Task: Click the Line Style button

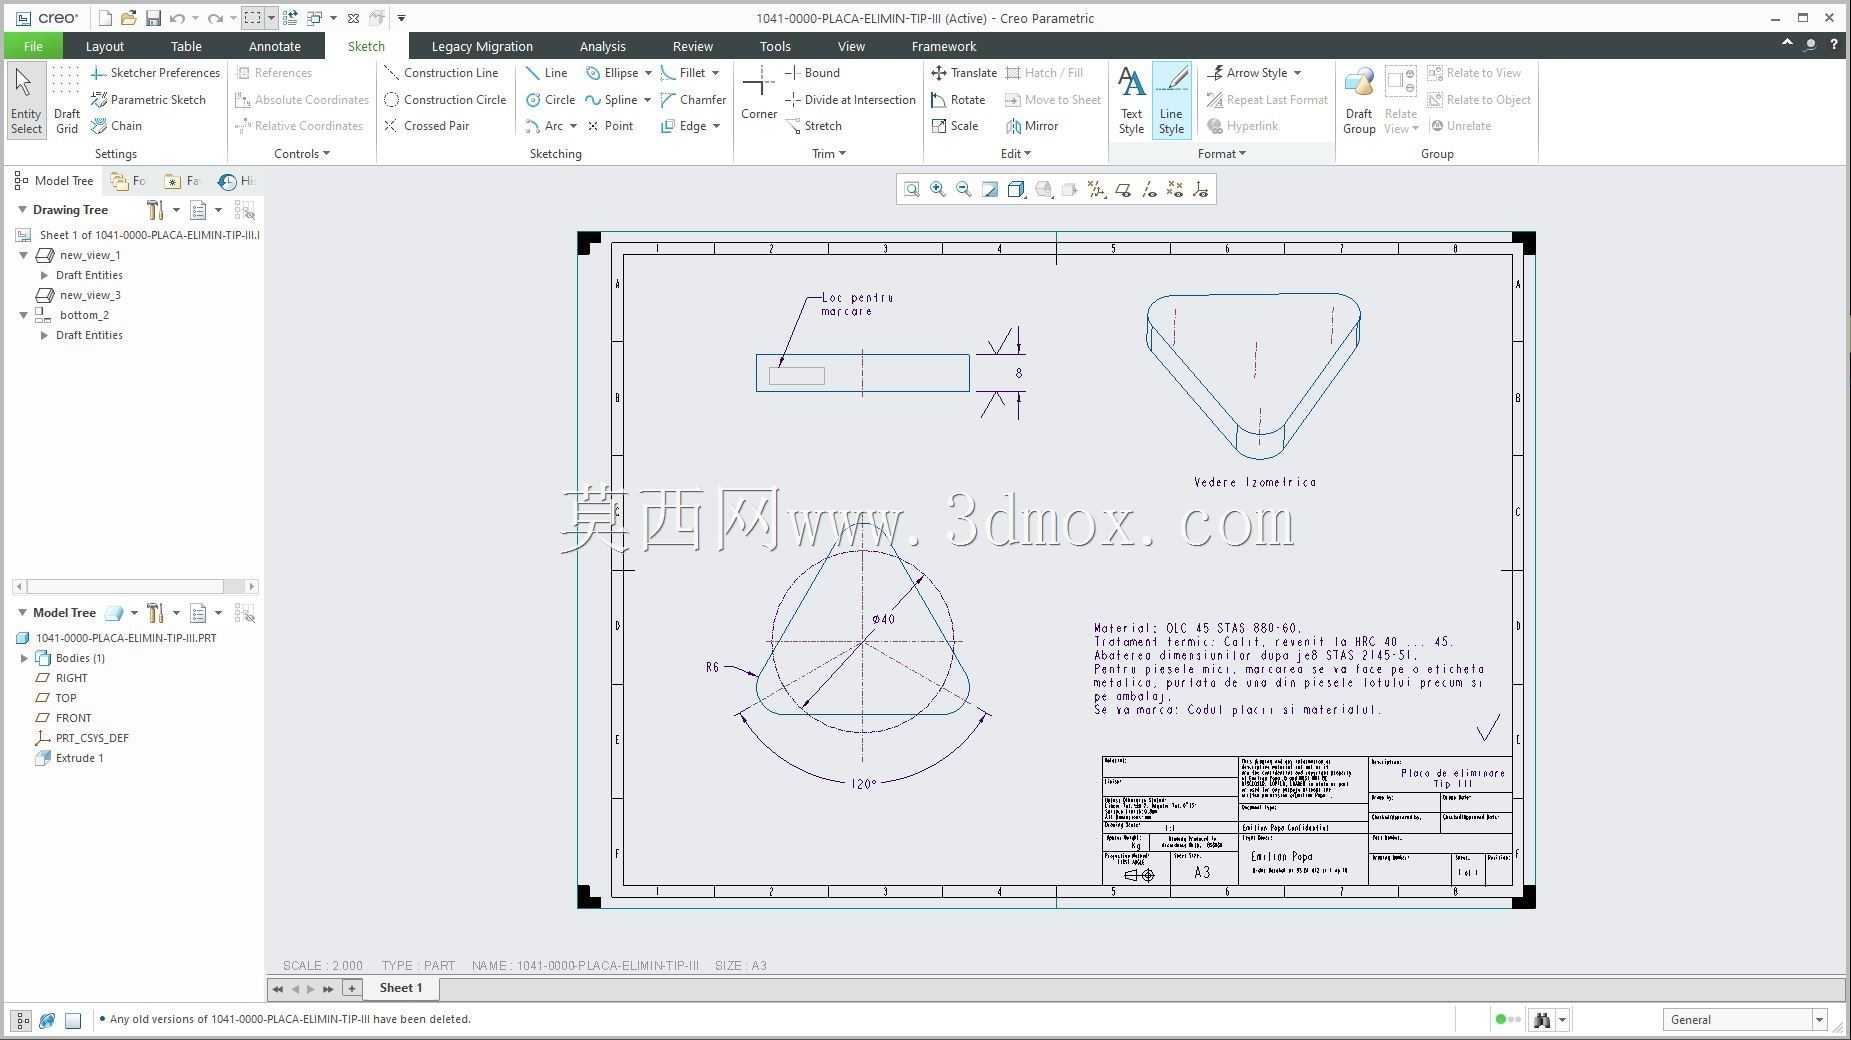Action: tap(1171, 100)
